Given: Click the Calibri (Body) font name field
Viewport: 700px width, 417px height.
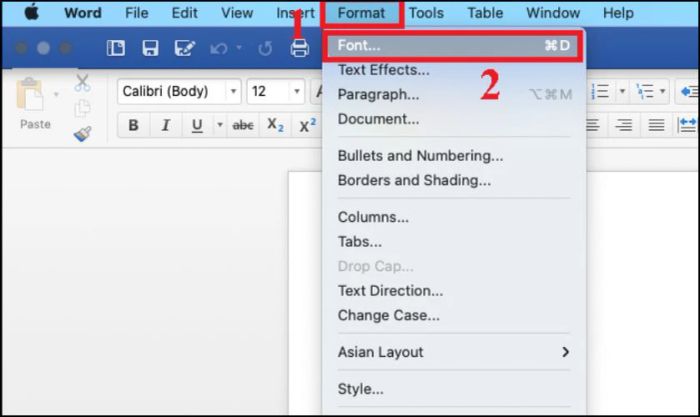Looking at the screenshot, I should [x=172, y=92].
